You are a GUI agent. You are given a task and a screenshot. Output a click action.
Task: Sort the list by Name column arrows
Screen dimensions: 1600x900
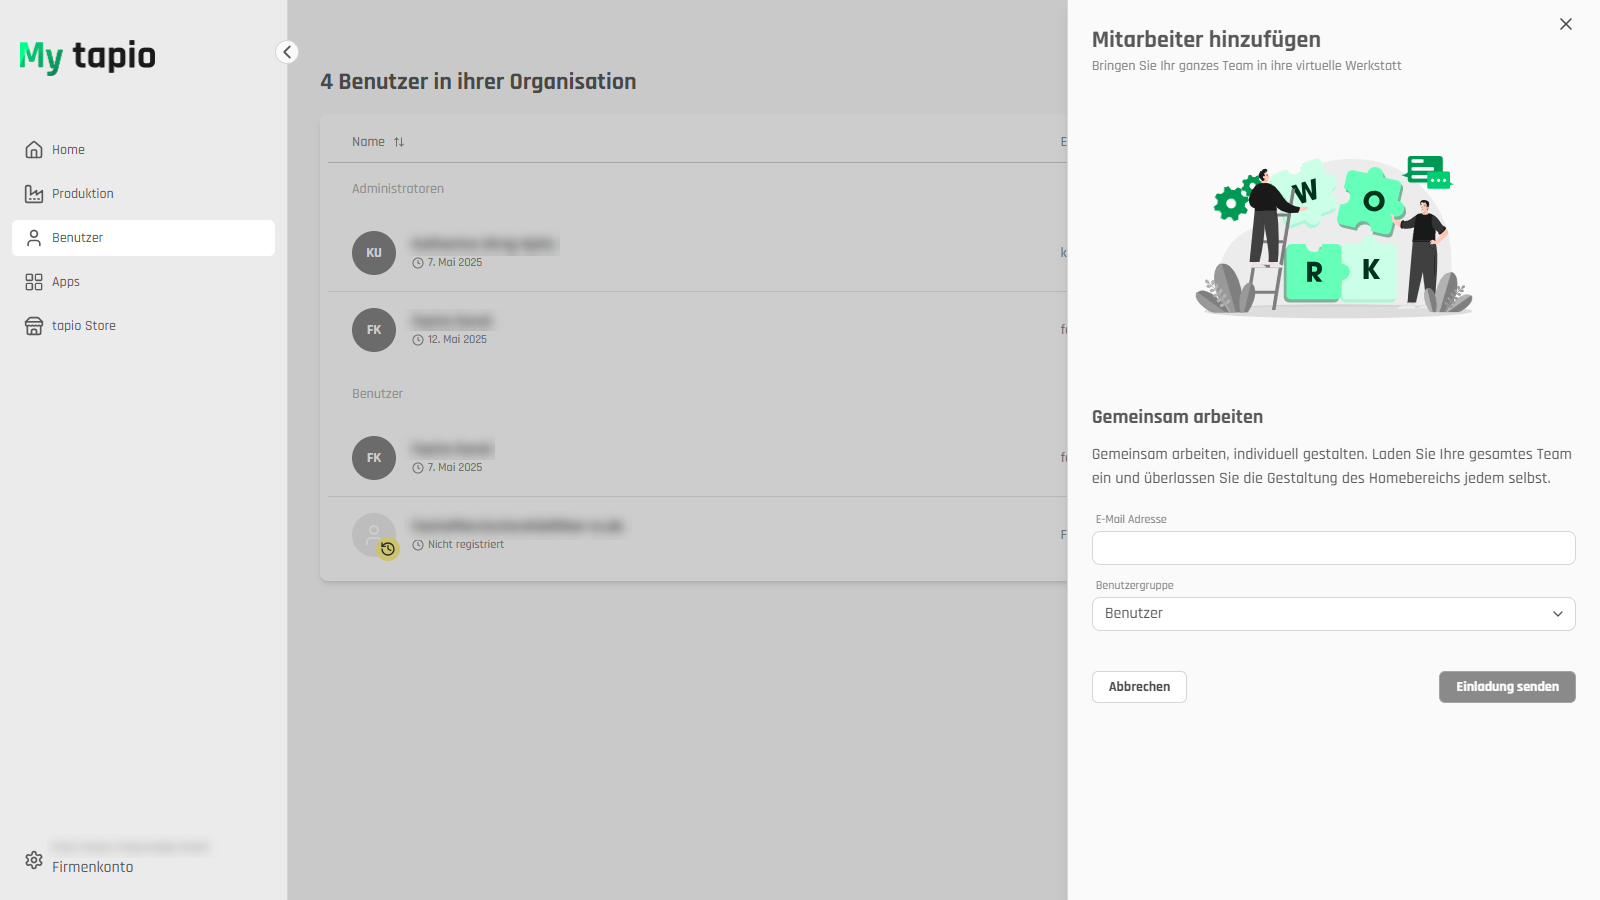[399, 142]
